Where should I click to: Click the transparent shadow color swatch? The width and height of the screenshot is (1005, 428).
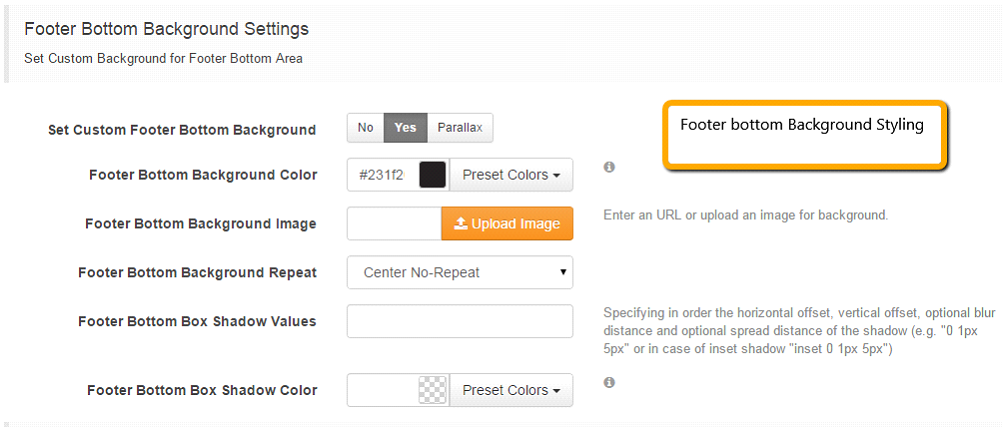pyautogui.click(x=432, y=390)
